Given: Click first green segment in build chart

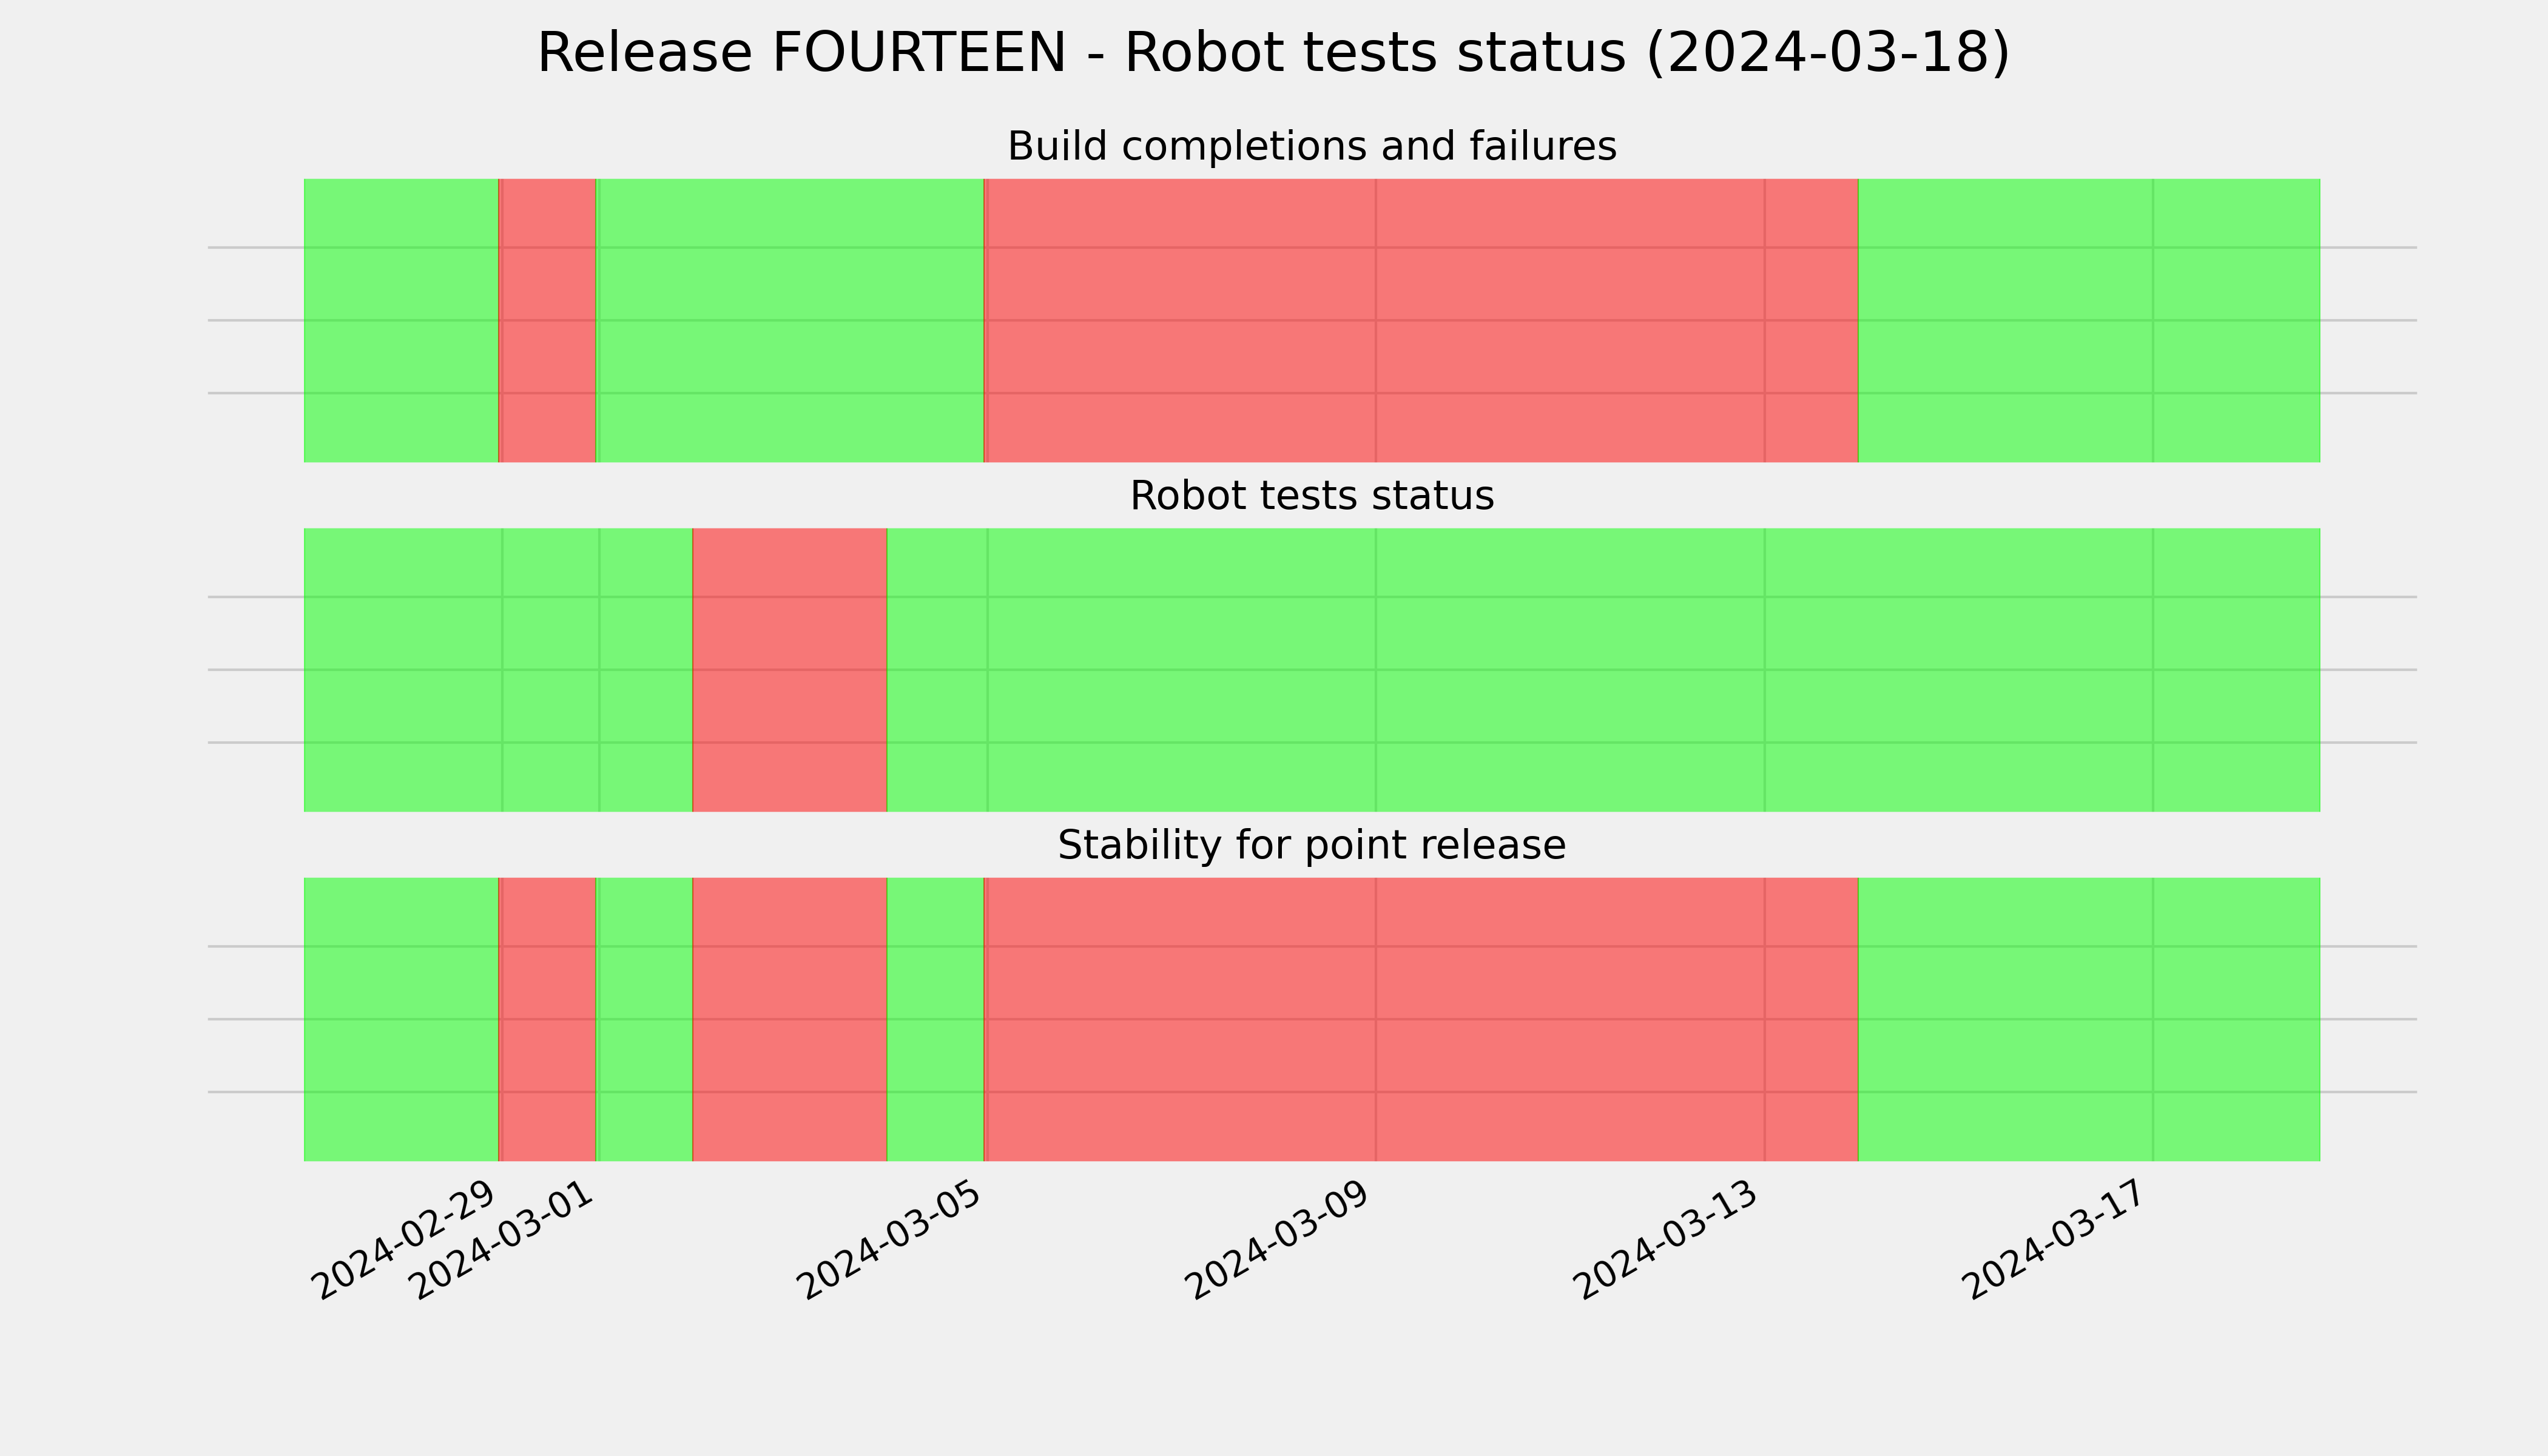Looking at the screenshot, I should (401, 320).
